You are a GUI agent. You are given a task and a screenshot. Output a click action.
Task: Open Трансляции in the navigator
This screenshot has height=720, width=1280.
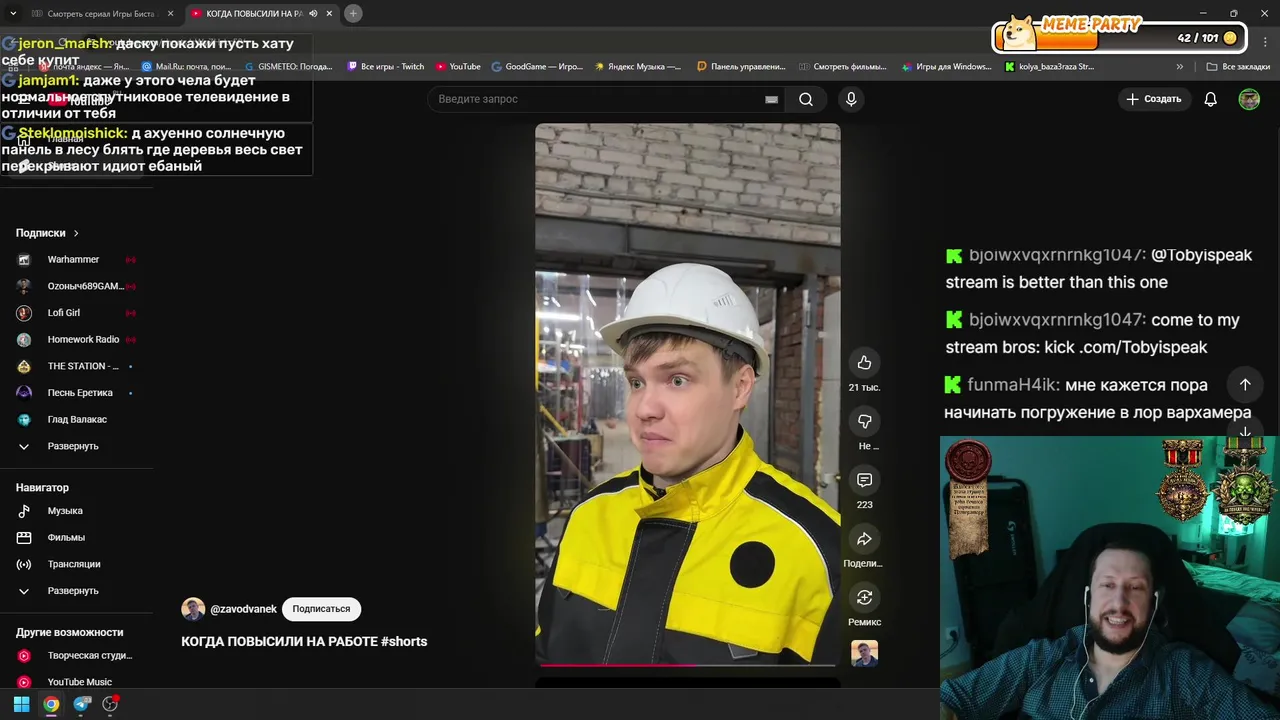[x=75, y=564]
